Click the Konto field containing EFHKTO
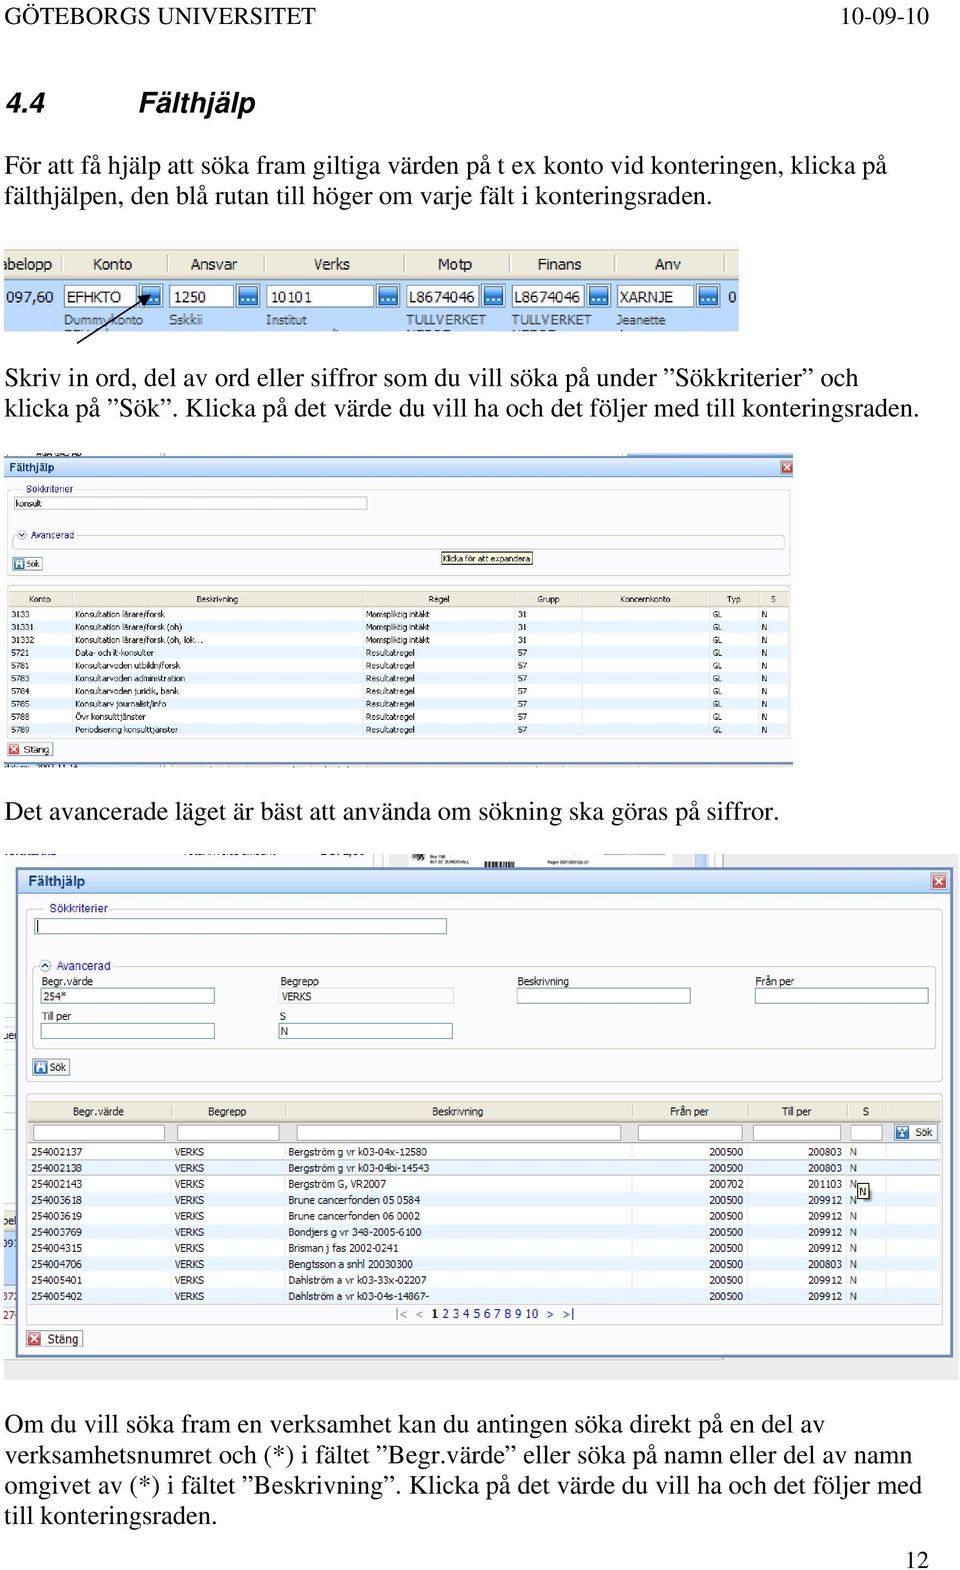 pos(100,296)
